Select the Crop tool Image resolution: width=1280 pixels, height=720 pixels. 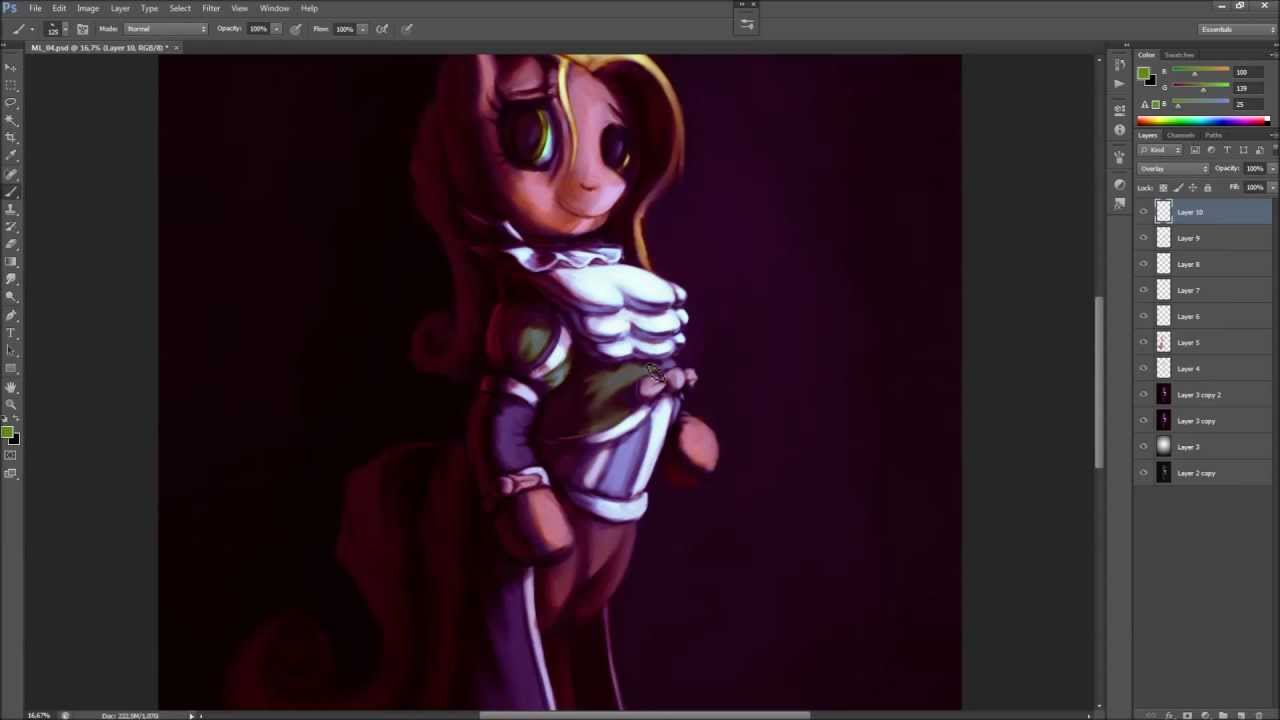(x=11, y=137)
